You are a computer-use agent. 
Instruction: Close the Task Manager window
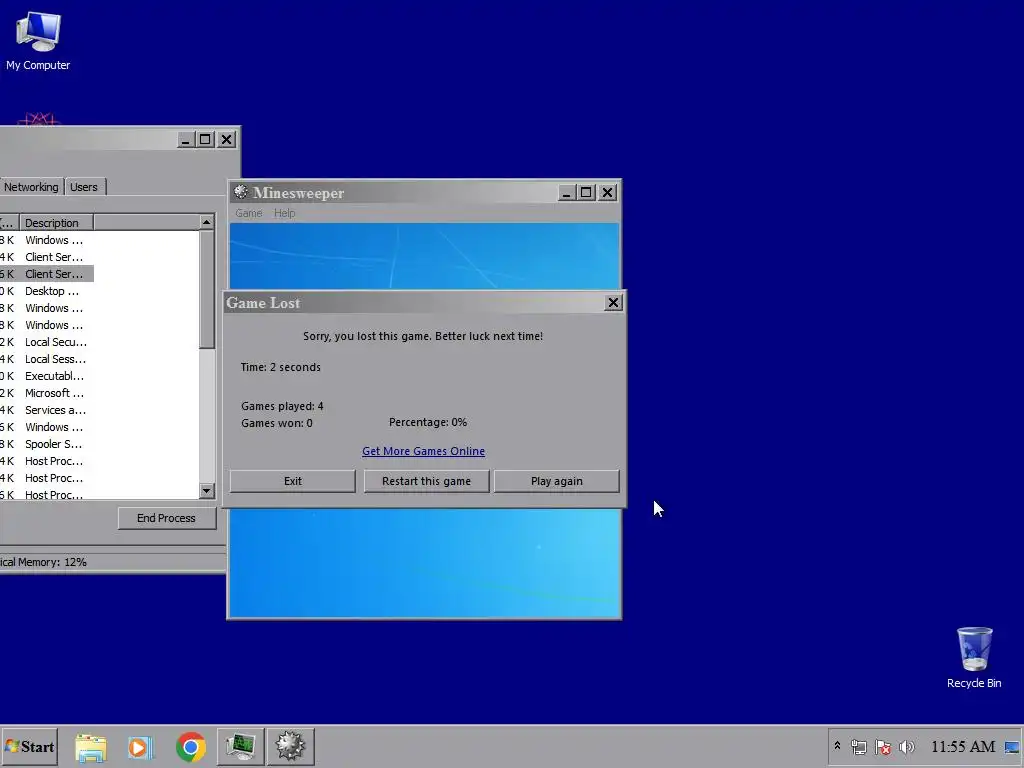point(227,139)
